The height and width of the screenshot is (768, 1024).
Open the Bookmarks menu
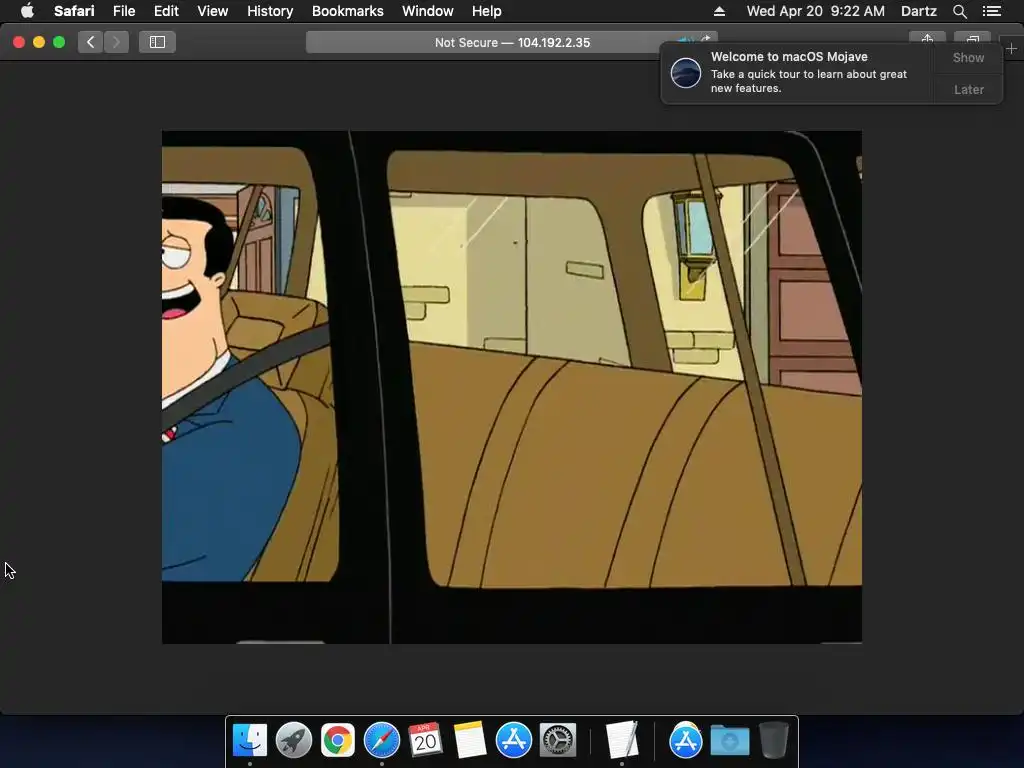coord(347,11)
